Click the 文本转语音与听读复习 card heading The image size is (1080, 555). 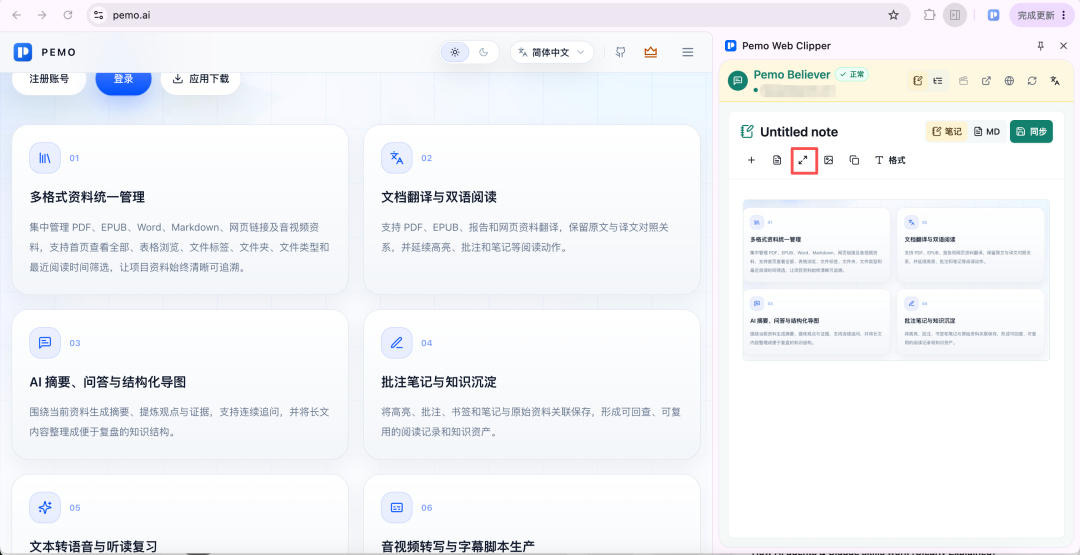(94, 547)
